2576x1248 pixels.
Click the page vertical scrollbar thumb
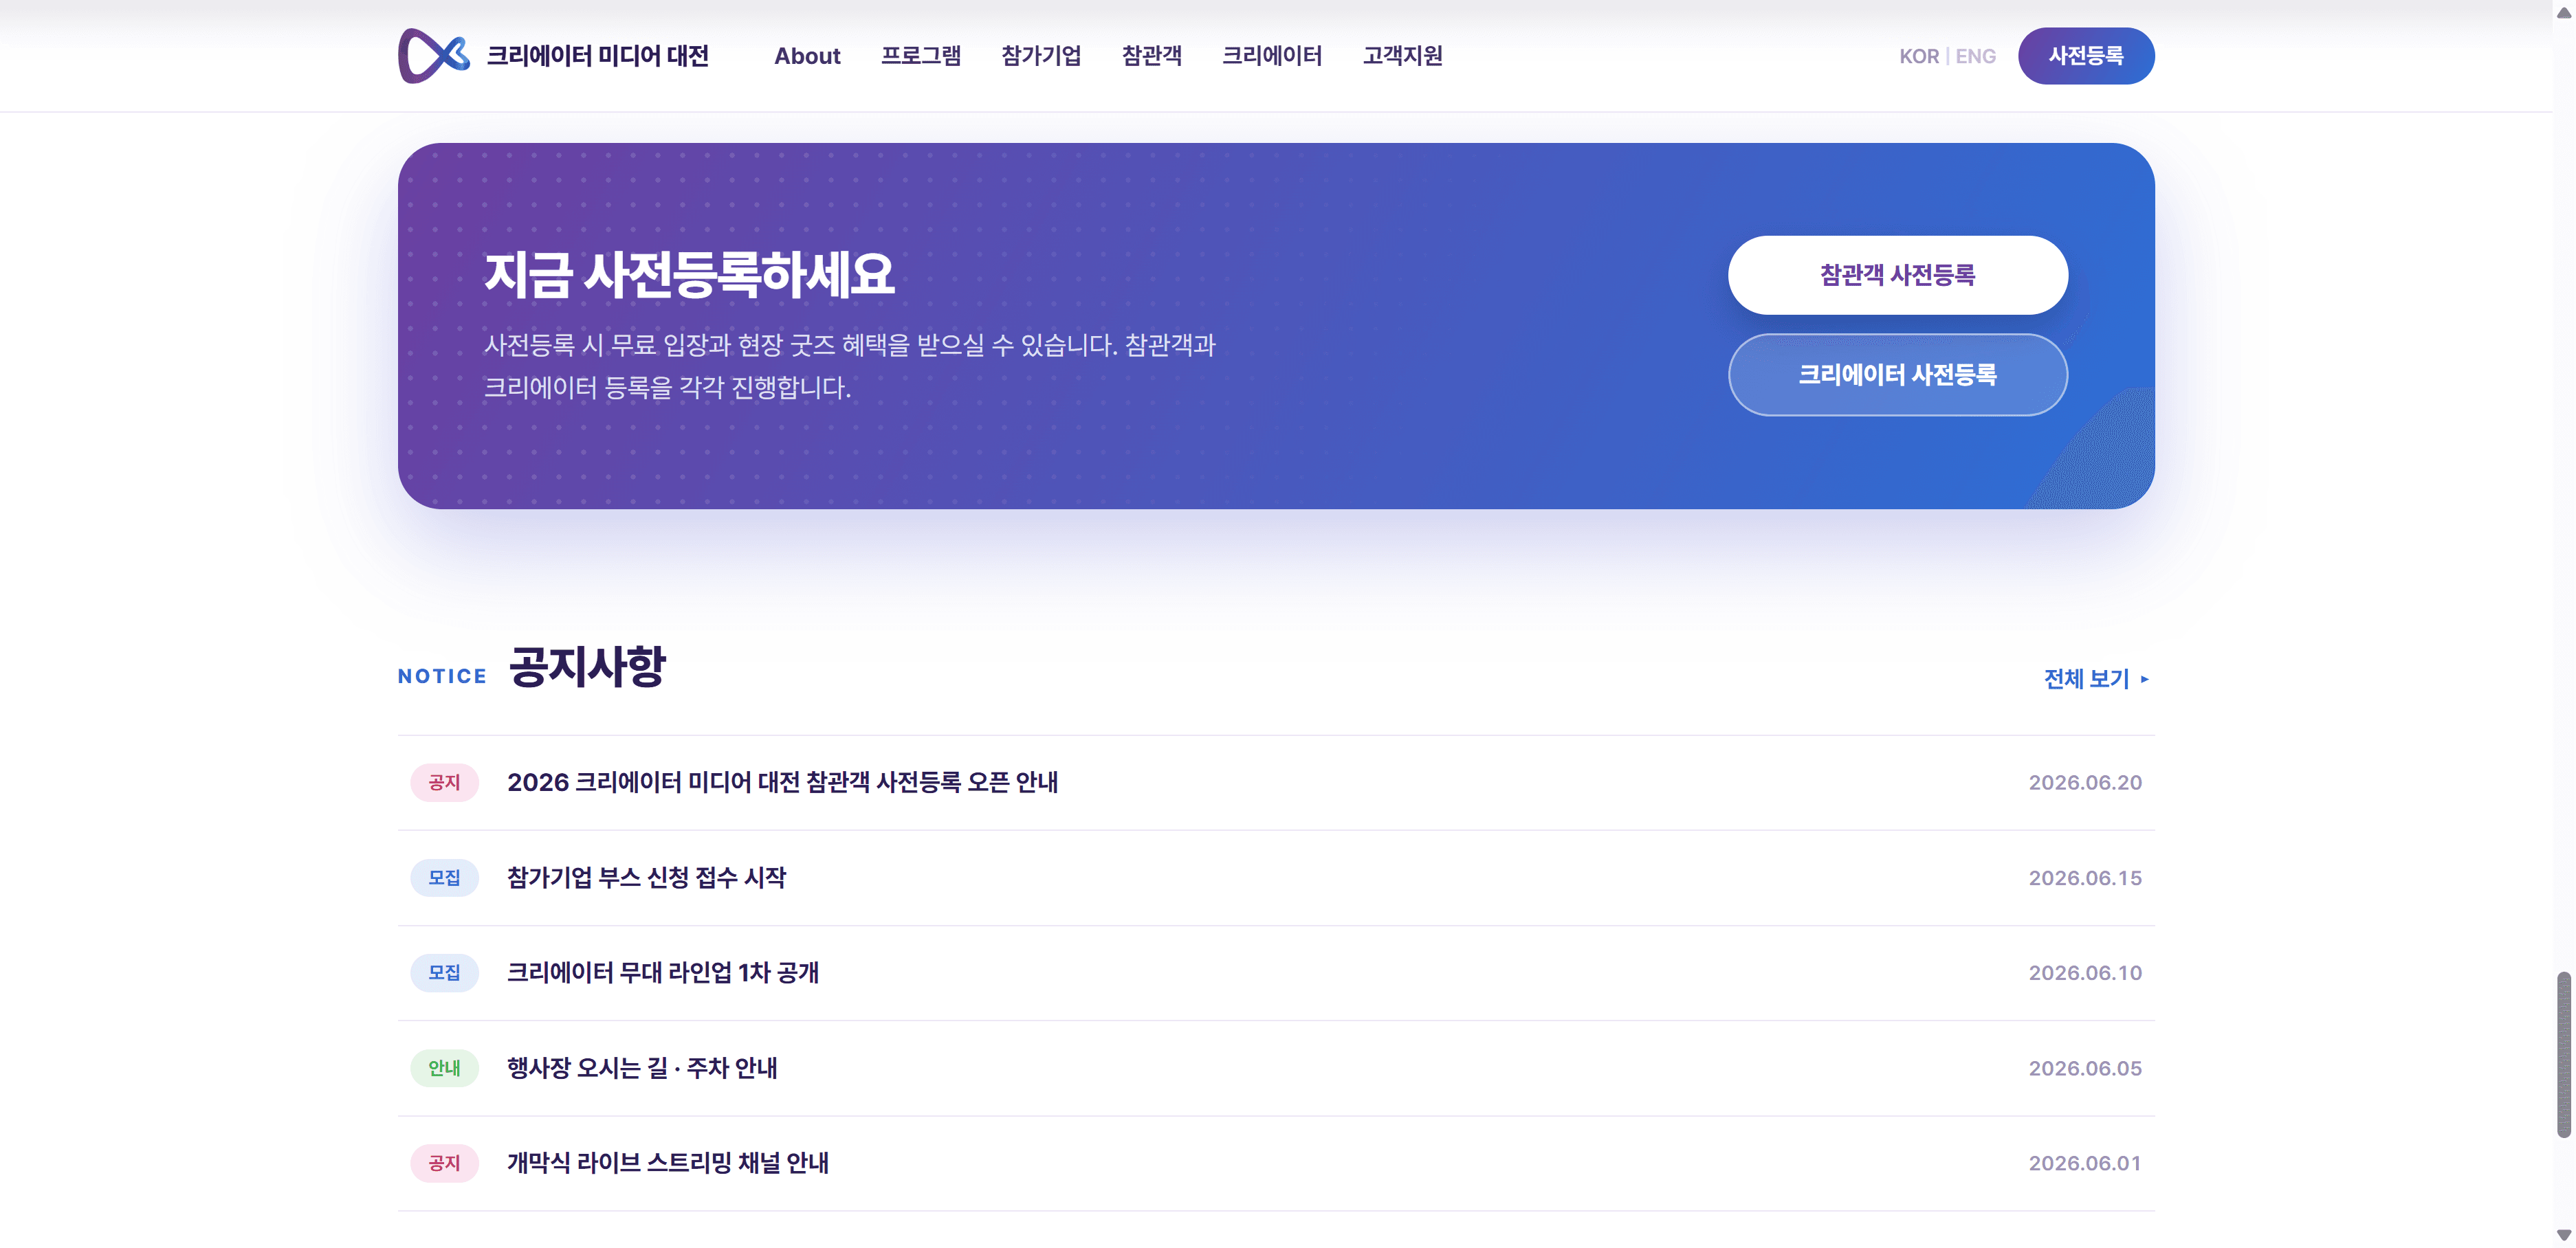click(x=2564, y=1054)
